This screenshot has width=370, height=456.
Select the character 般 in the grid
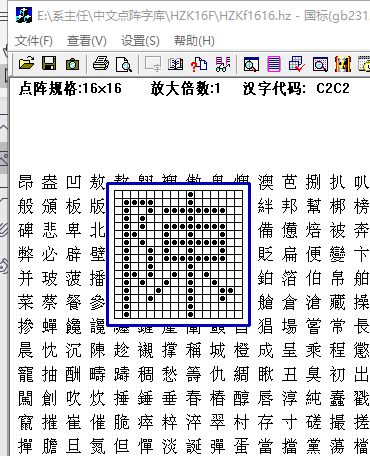click(x=26, y=206)
